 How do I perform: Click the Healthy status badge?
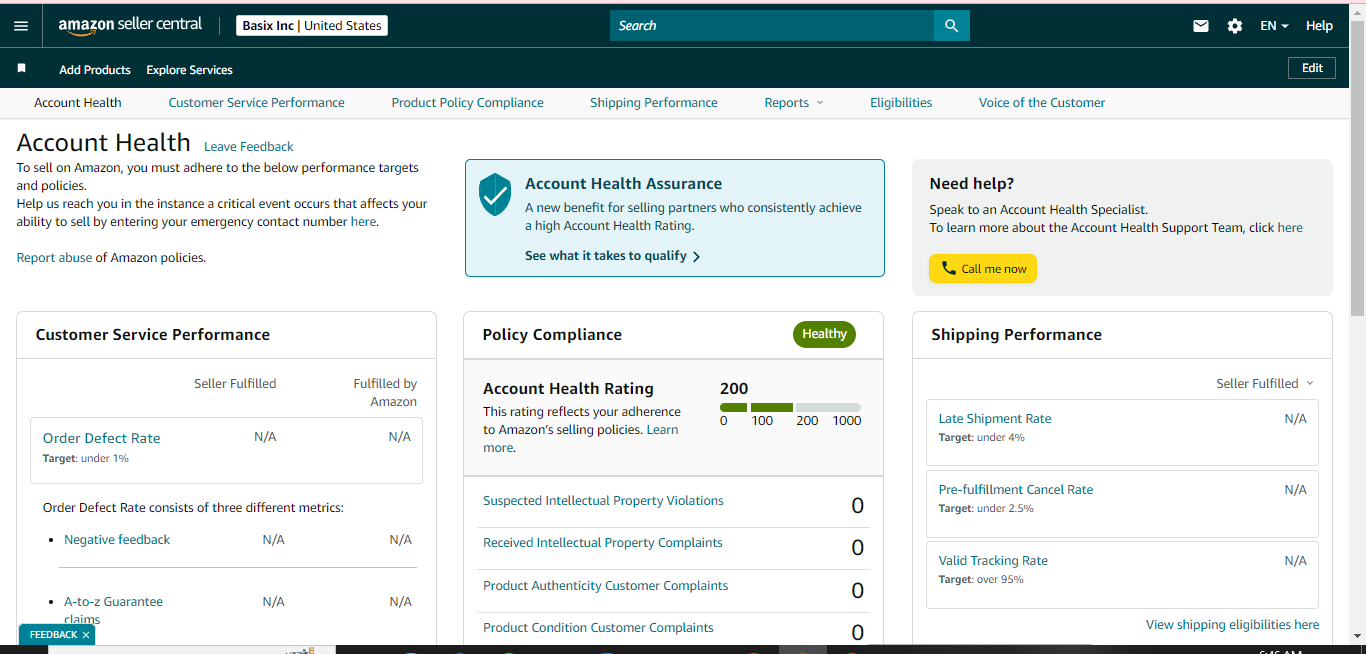[x=824, y=334]
